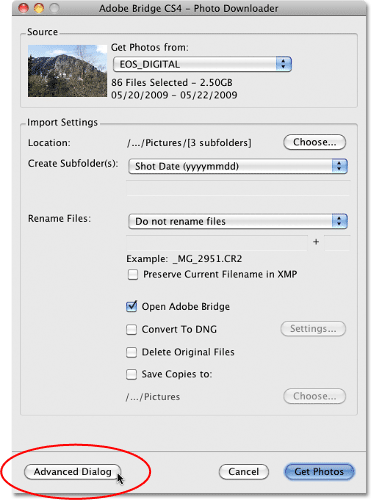Click the custom subfolder name field

[x=238, y=188]
